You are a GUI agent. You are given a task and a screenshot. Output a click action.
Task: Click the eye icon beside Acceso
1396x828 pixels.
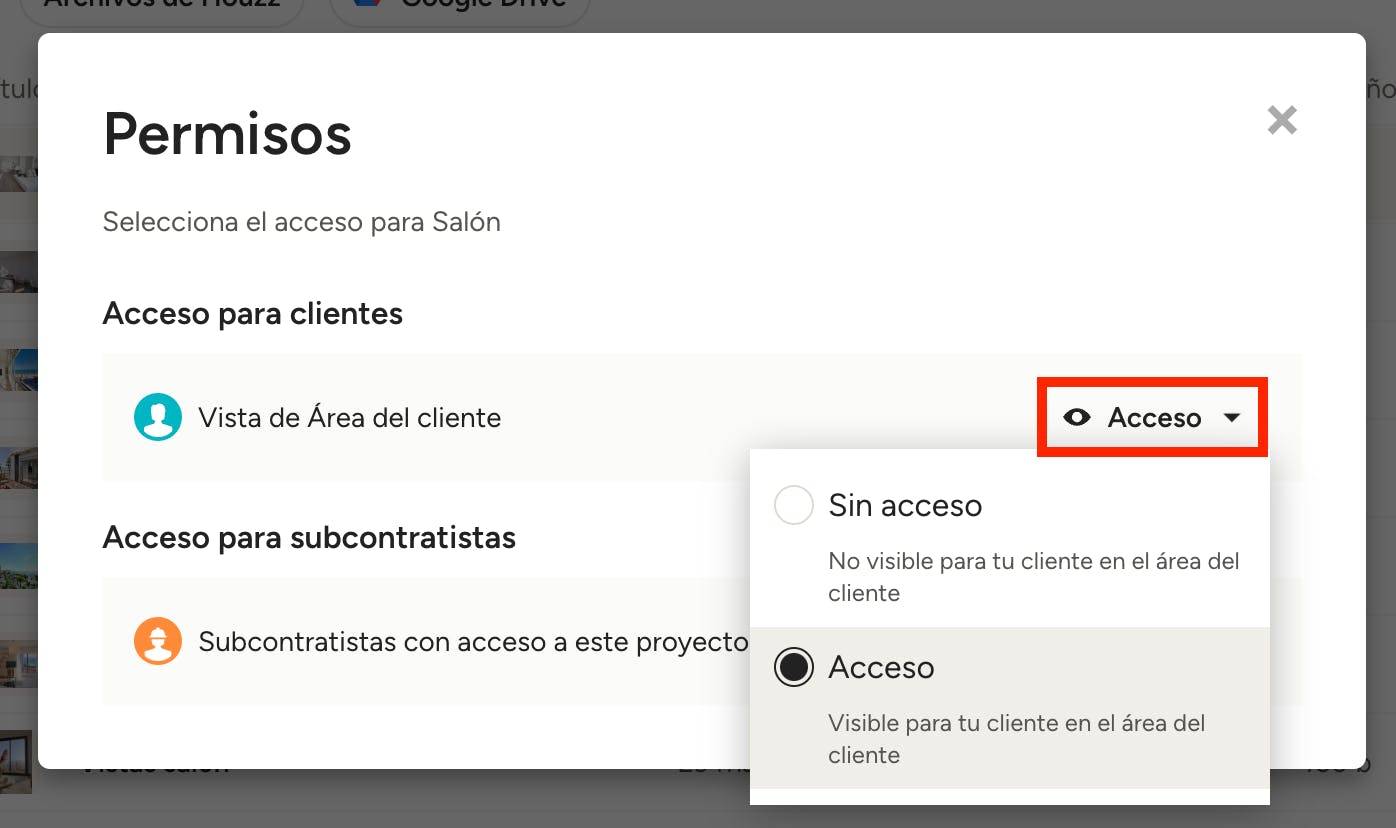(x=1077, y=417)
